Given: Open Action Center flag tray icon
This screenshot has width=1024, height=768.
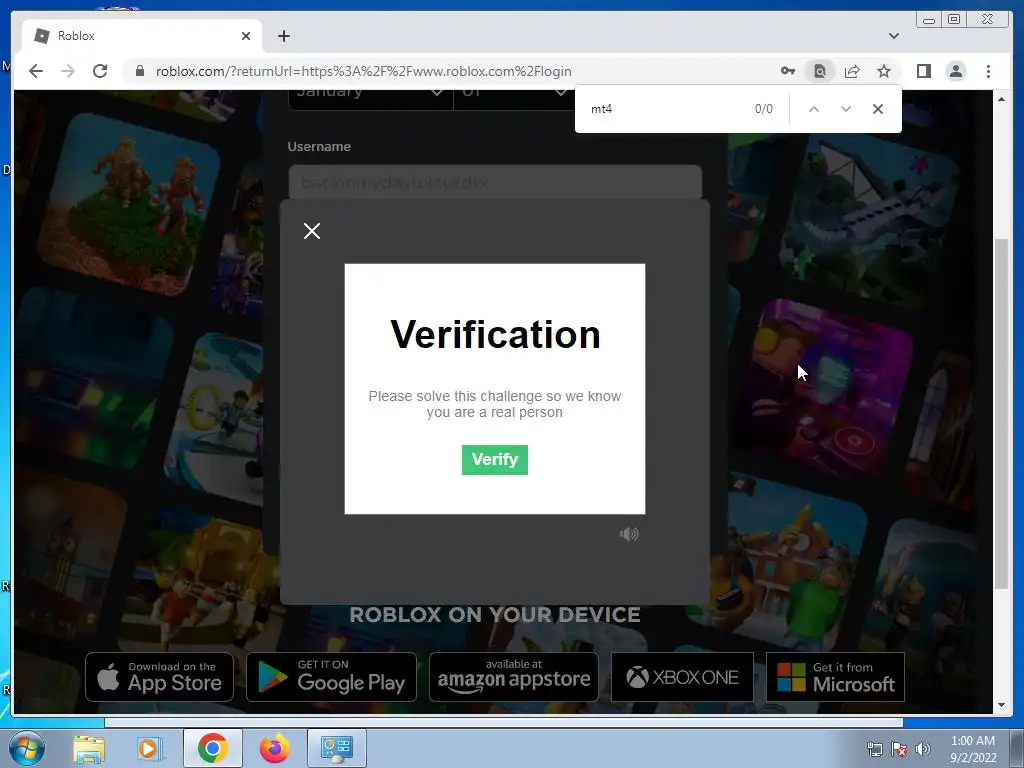Looking at the screenshot, I should coord(899,749).
